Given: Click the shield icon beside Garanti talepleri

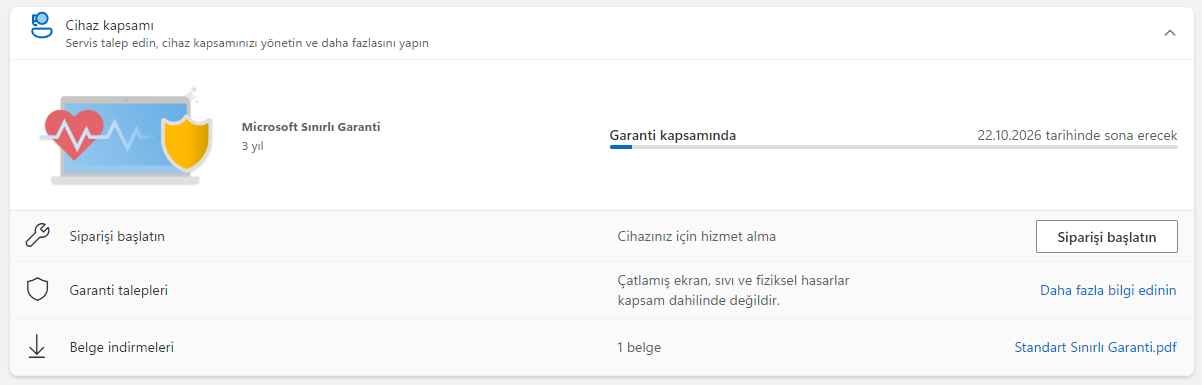Looking at the screenshot, I should tap(37, 290).
